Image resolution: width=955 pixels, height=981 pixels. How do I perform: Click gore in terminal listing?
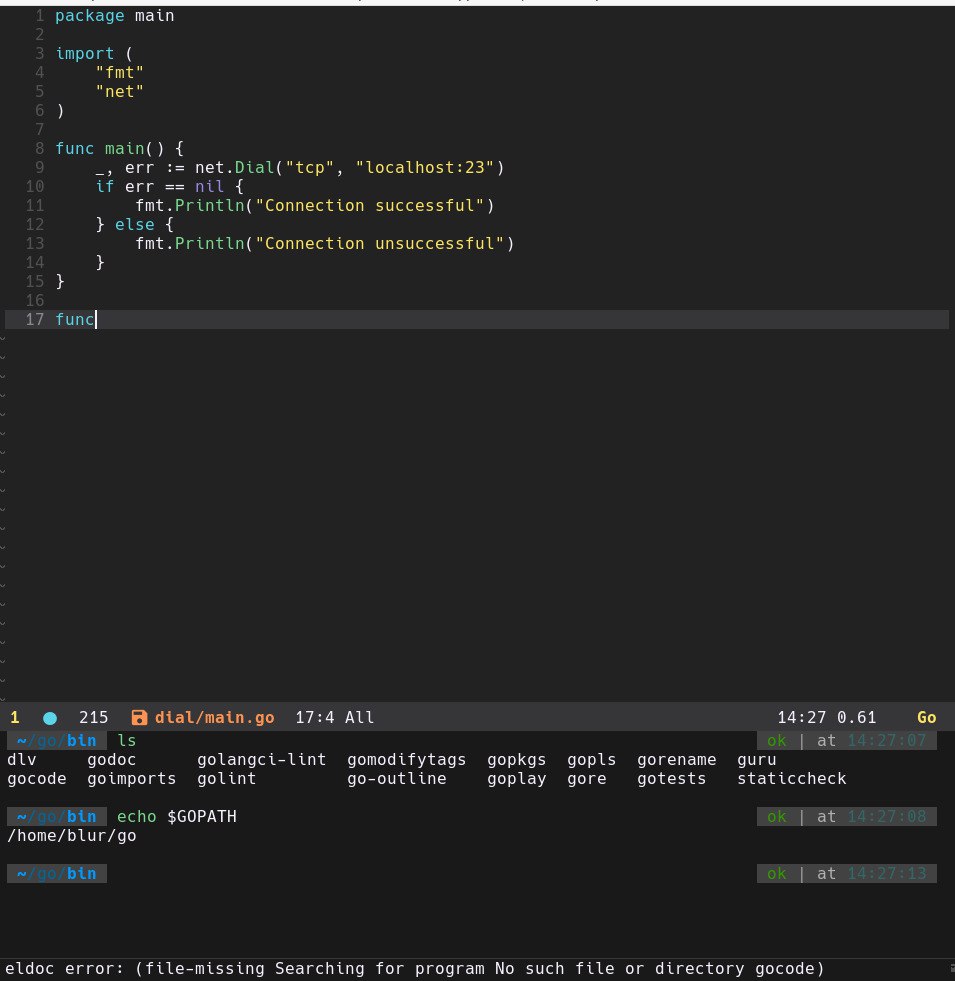[x=587, y=779]
